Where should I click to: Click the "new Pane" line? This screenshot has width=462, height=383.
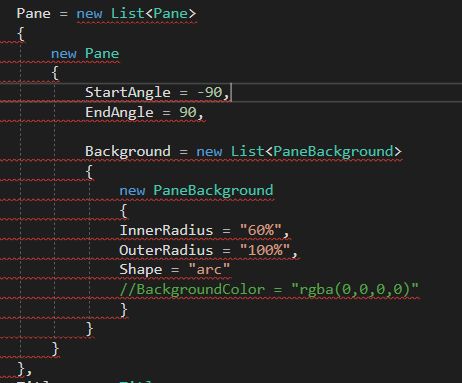[x=85, y=54]
